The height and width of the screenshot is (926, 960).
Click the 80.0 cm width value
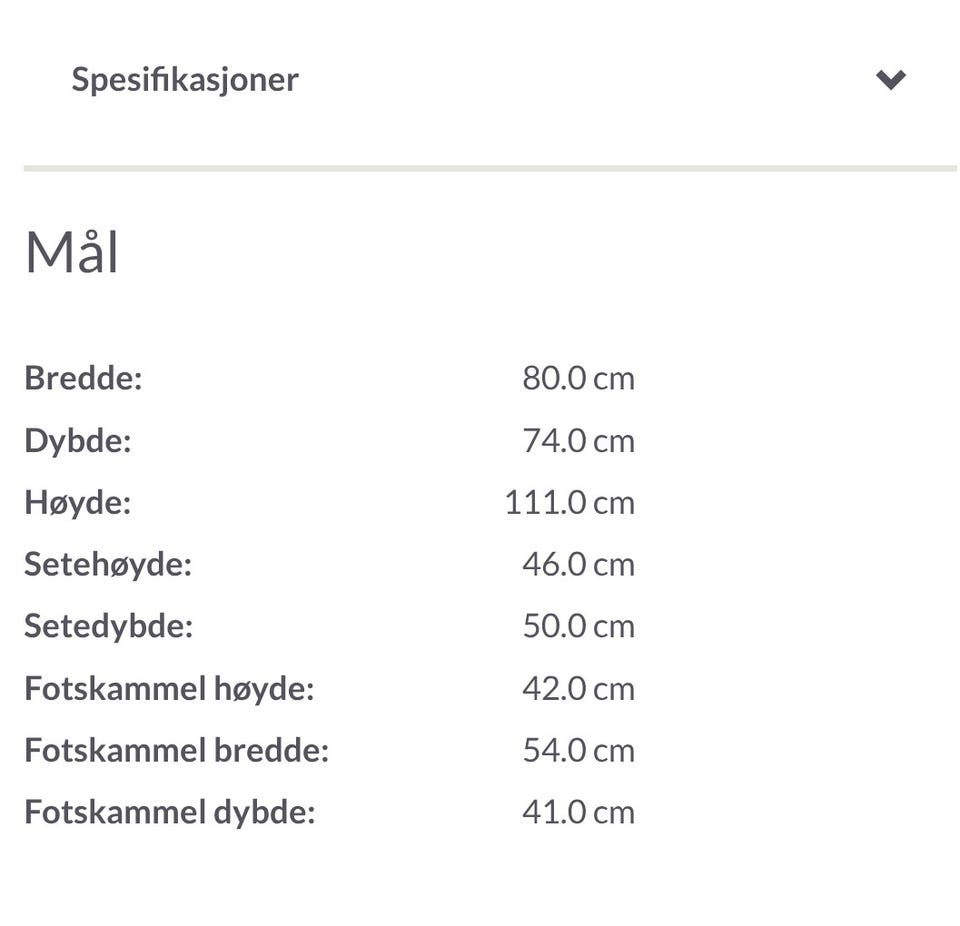pyautogui.click(x=578, y=379)
